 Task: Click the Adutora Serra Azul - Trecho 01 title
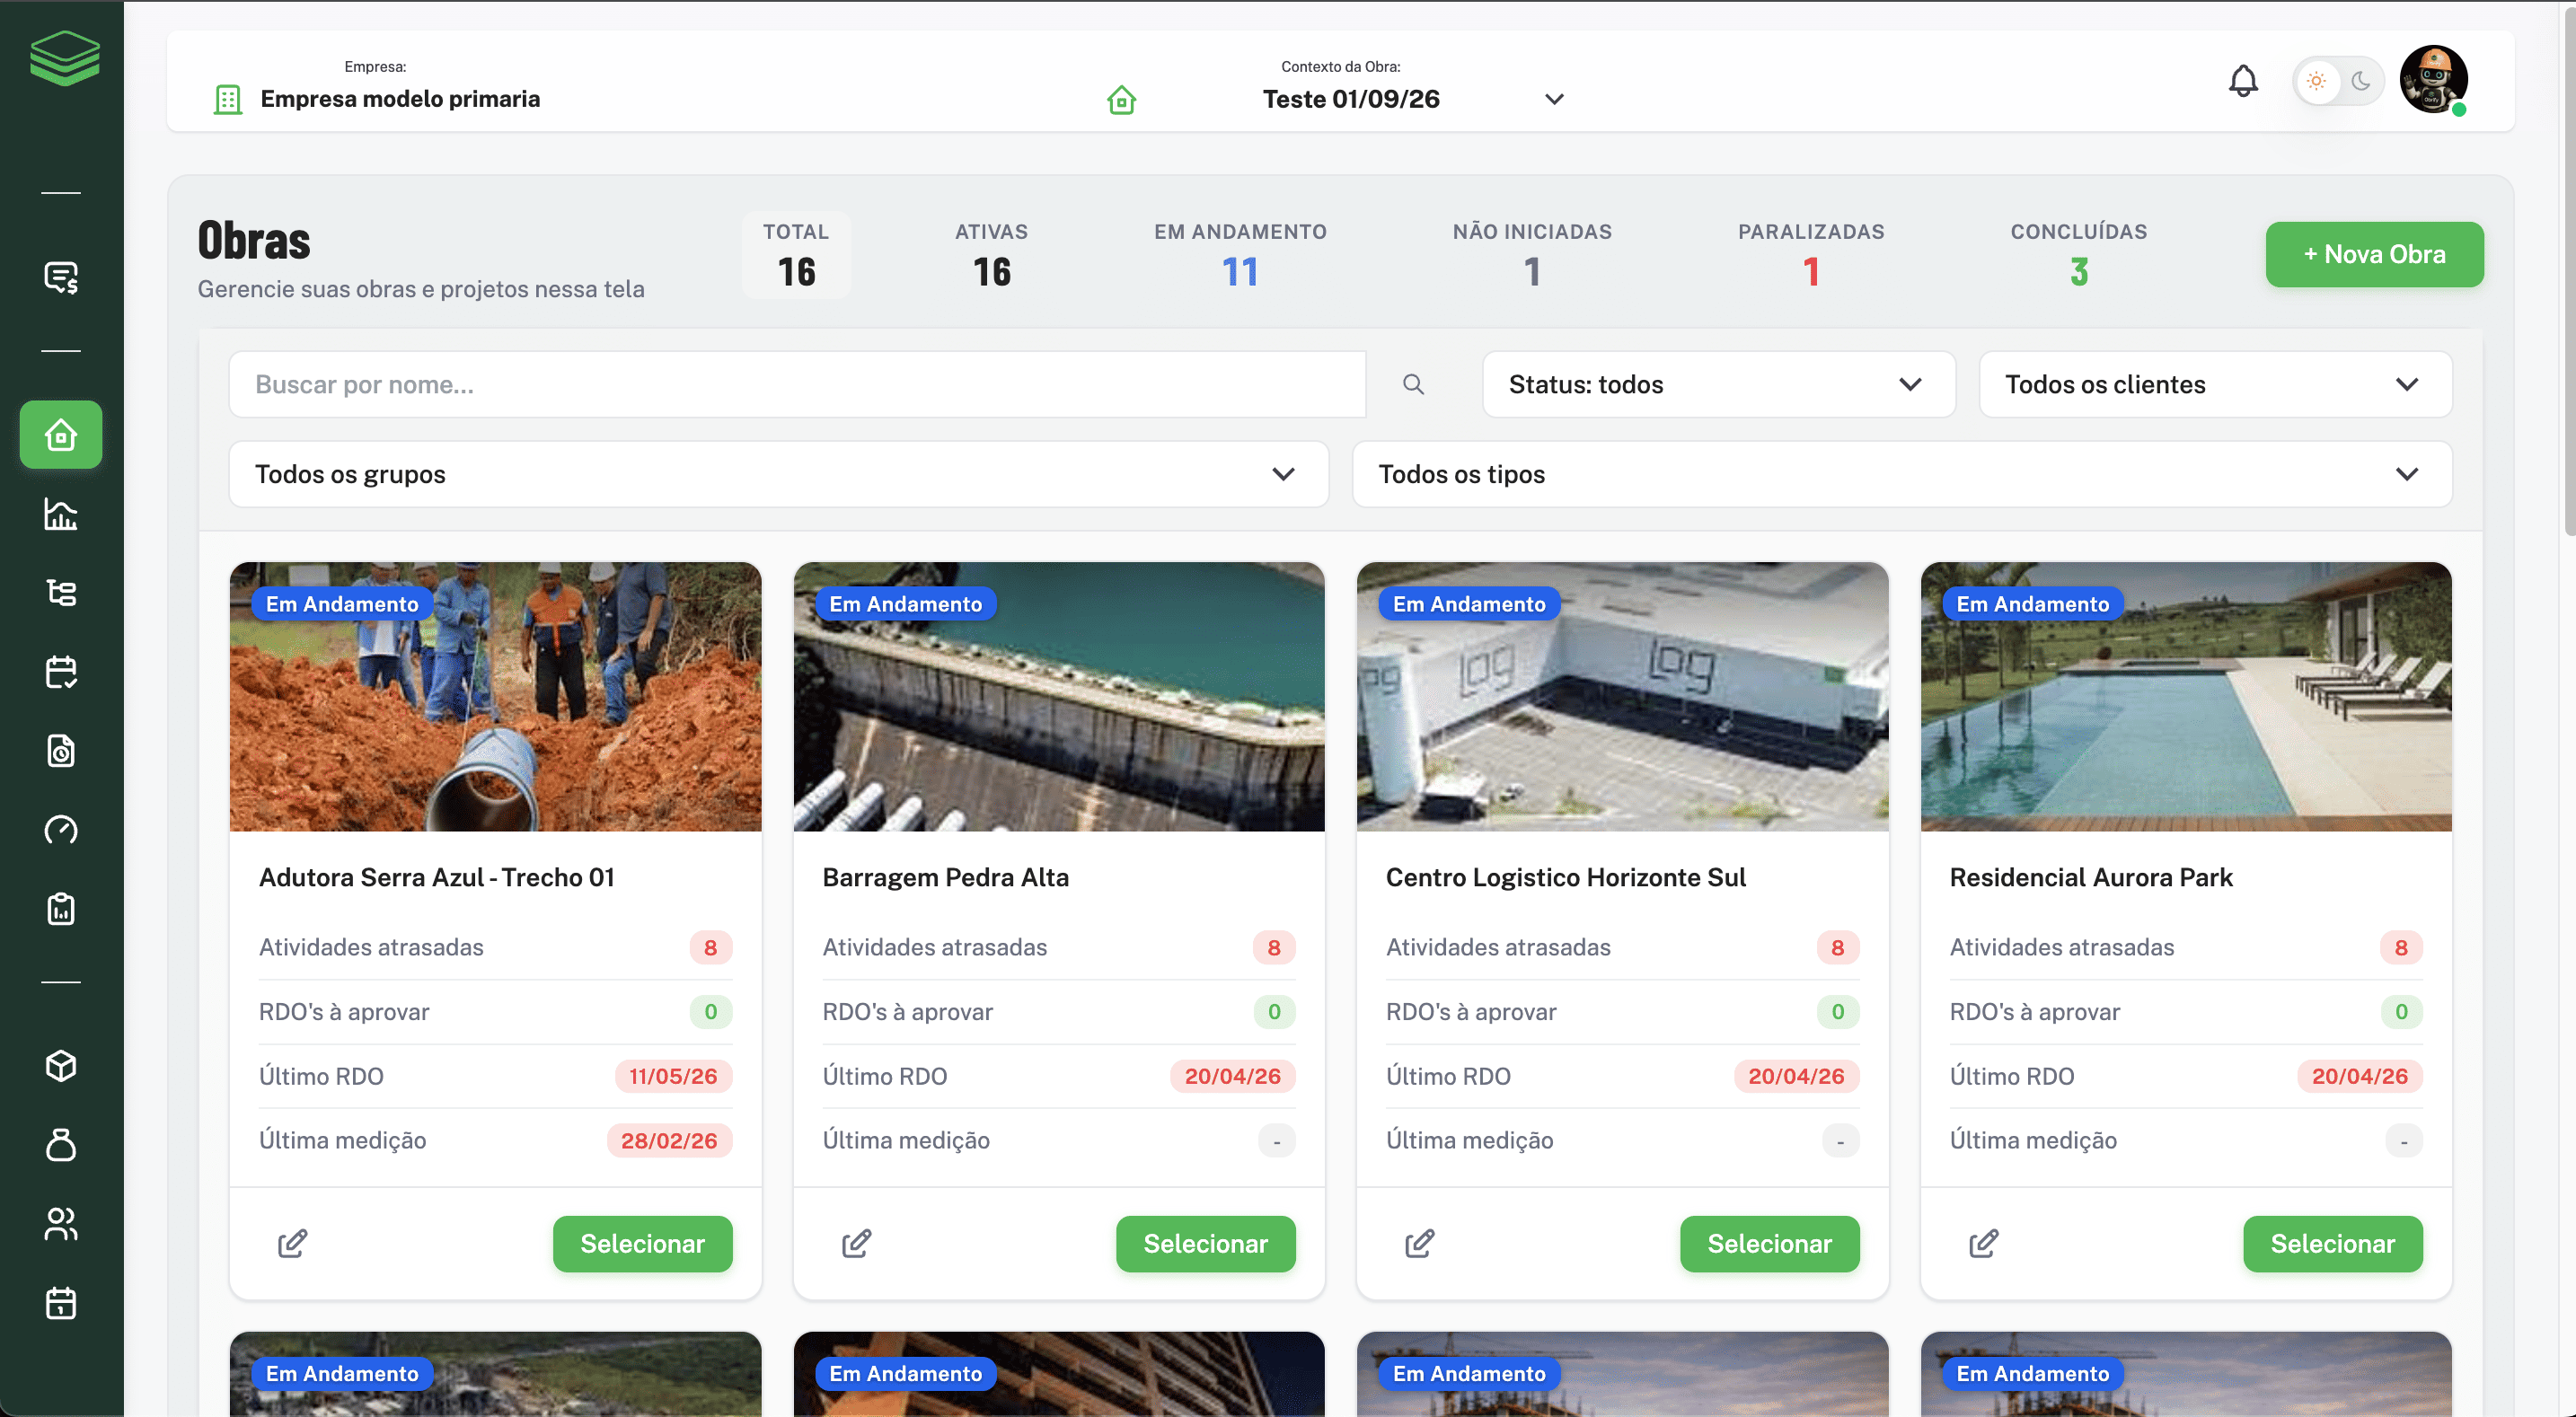tap(437, 877)
